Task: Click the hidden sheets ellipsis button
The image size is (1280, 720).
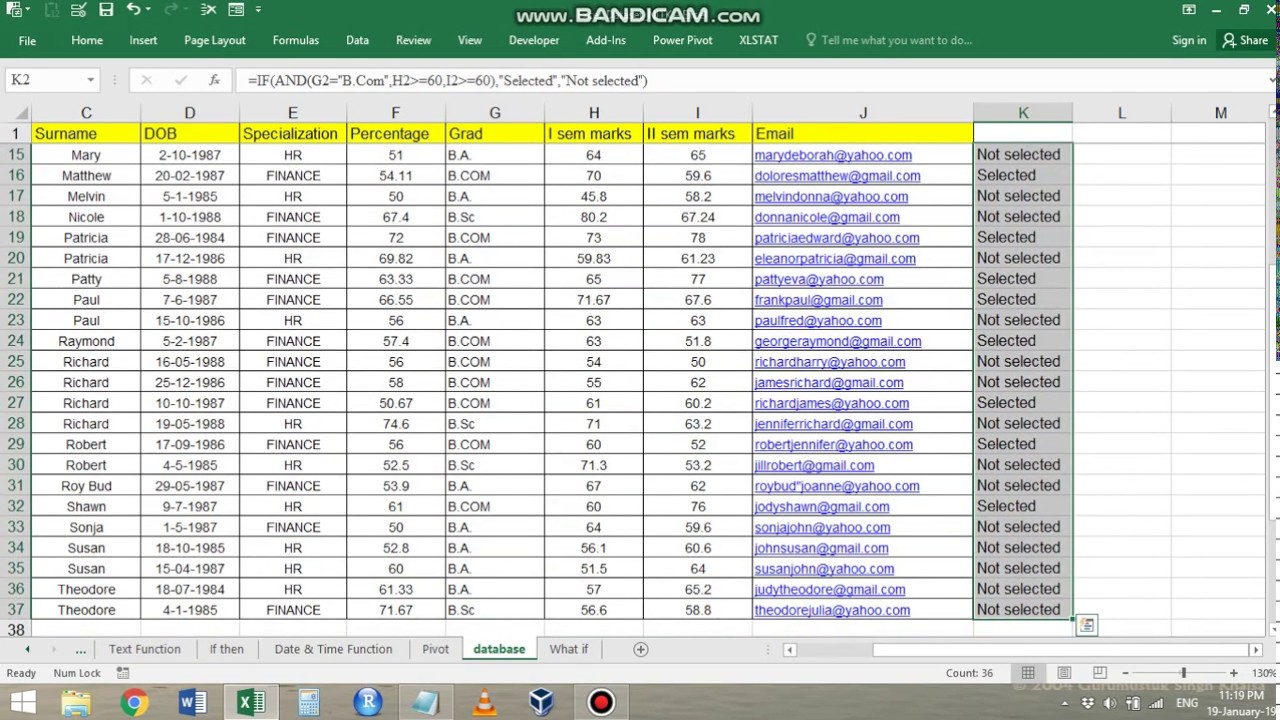Action: click(x=80, y=649)
